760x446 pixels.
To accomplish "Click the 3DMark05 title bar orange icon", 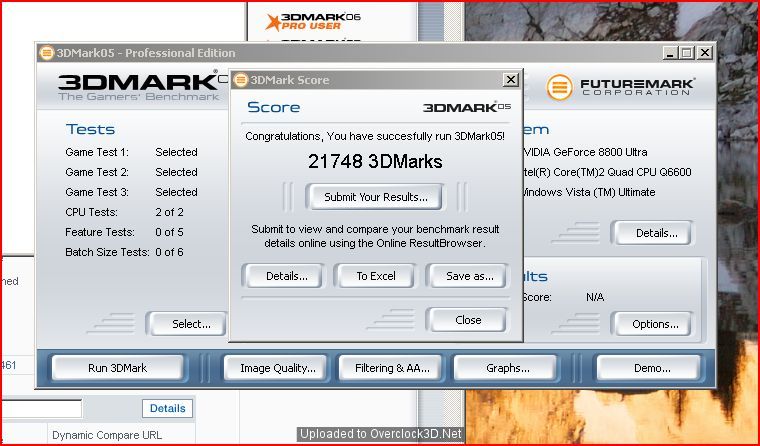I will [47, 52].
